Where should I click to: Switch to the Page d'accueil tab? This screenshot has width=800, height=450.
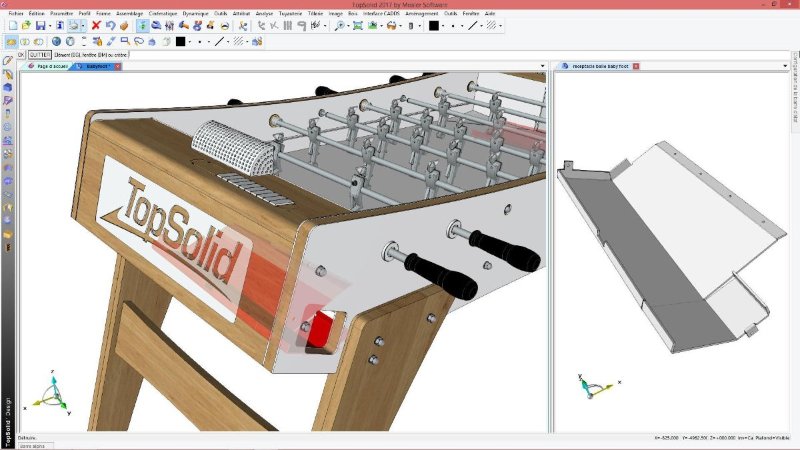click(x=50, y=66)
